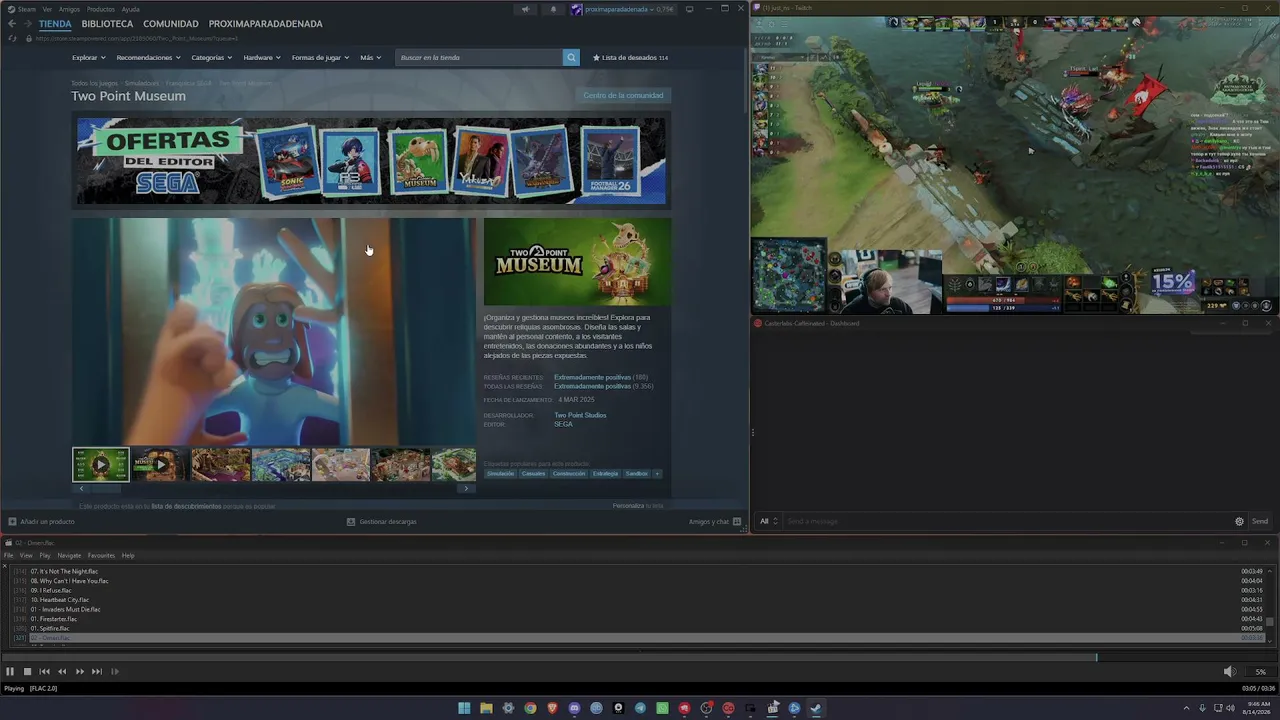Expand the Categorías dropdown

(211, 58)
